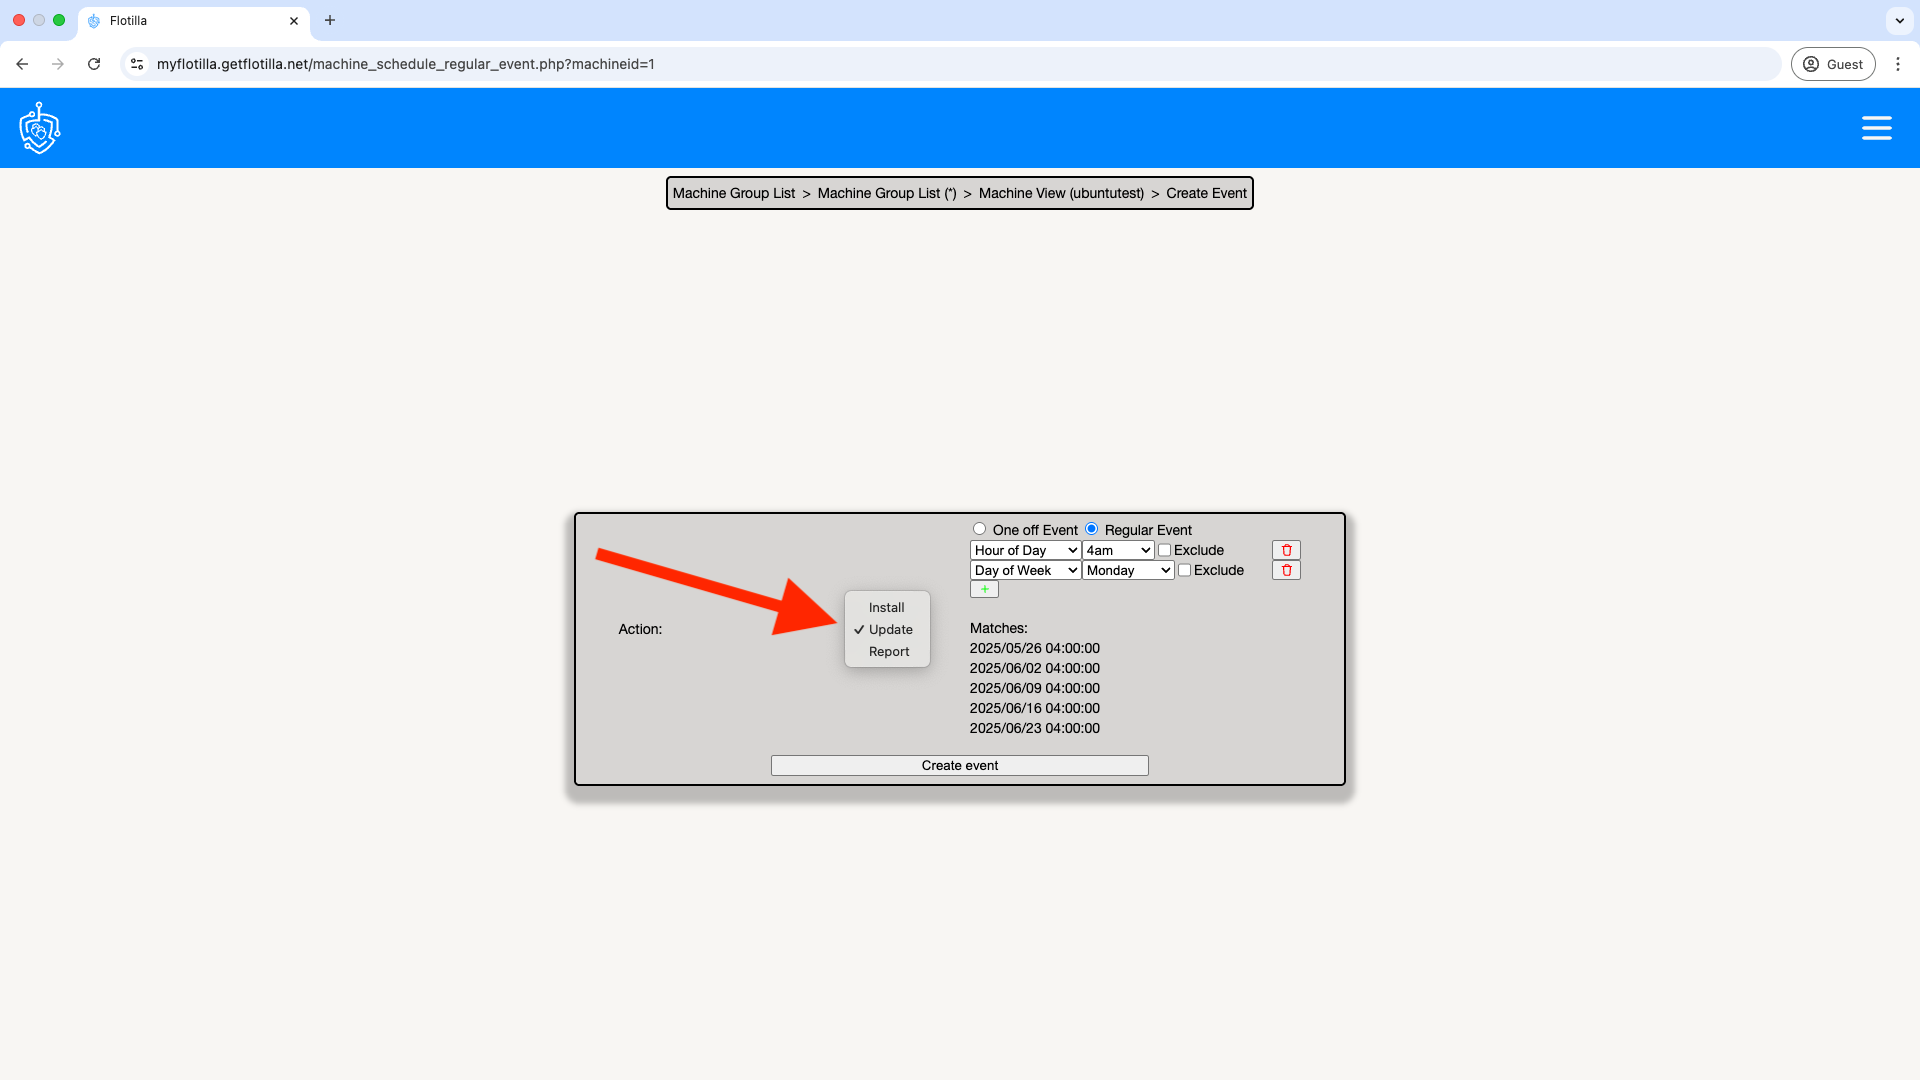Choose Report from the Action list
This screenshot has height=1080, width=1920.
[888, 651]
